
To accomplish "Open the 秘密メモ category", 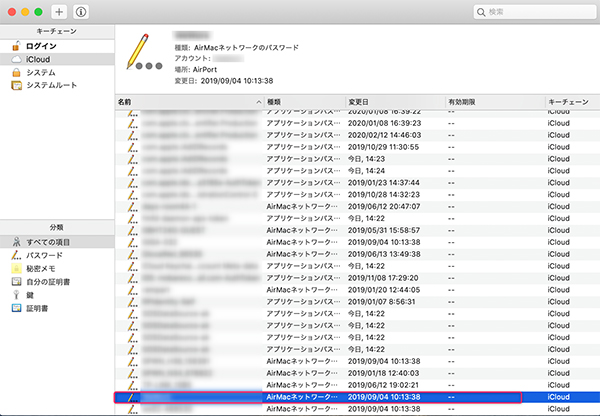I will coord(44,268).
